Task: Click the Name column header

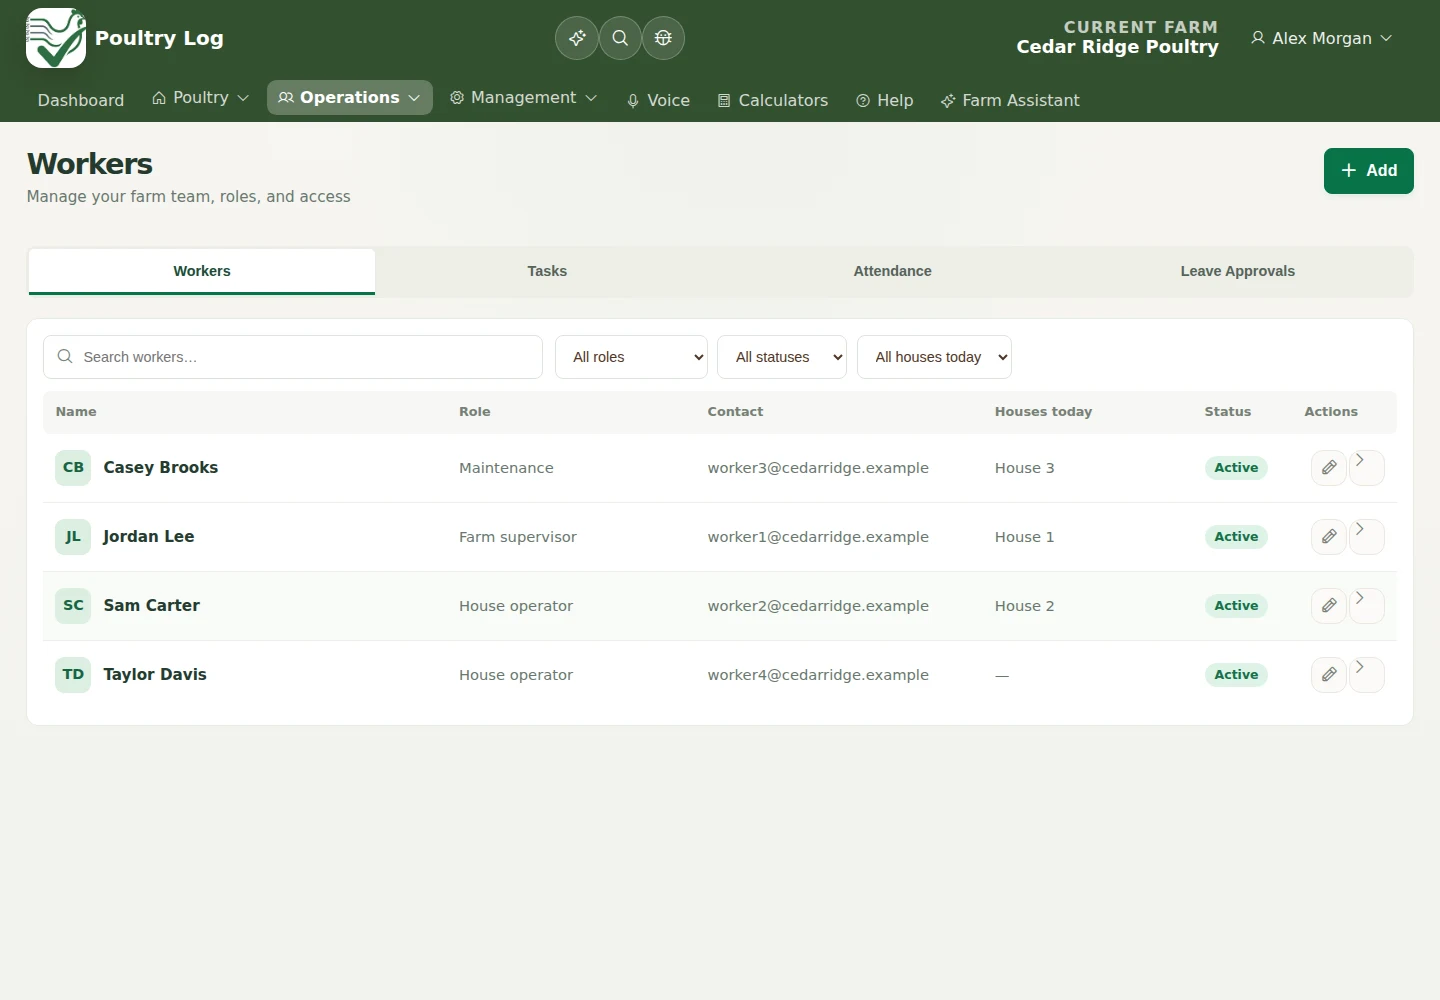Action: (x=76, y=412)
